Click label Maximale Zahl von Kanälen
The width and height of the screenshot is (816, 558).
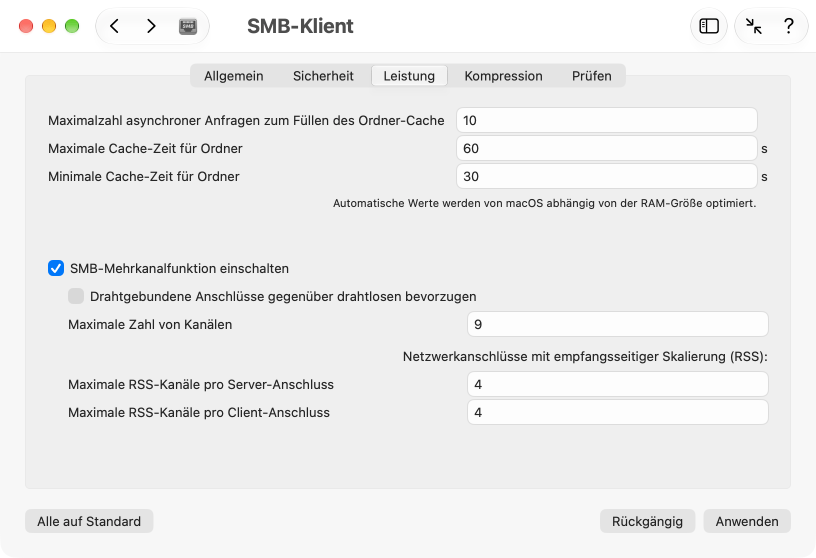point(150,324)
